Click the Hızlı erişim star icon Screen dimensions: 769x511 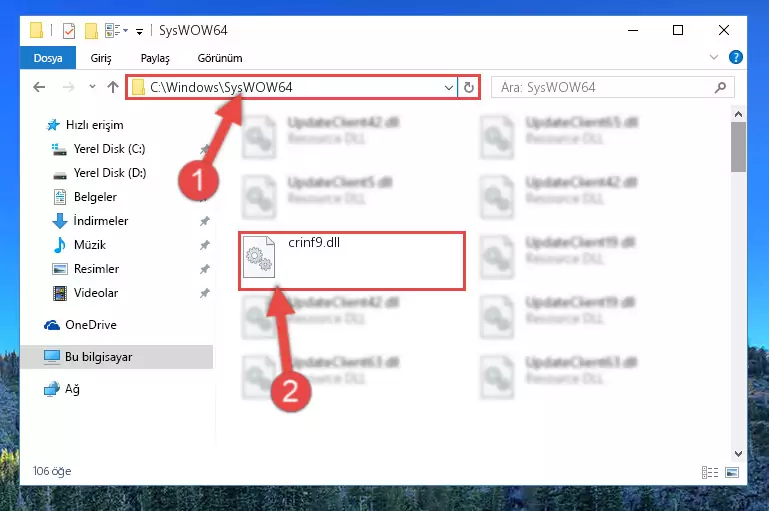(x=53, y=125)
